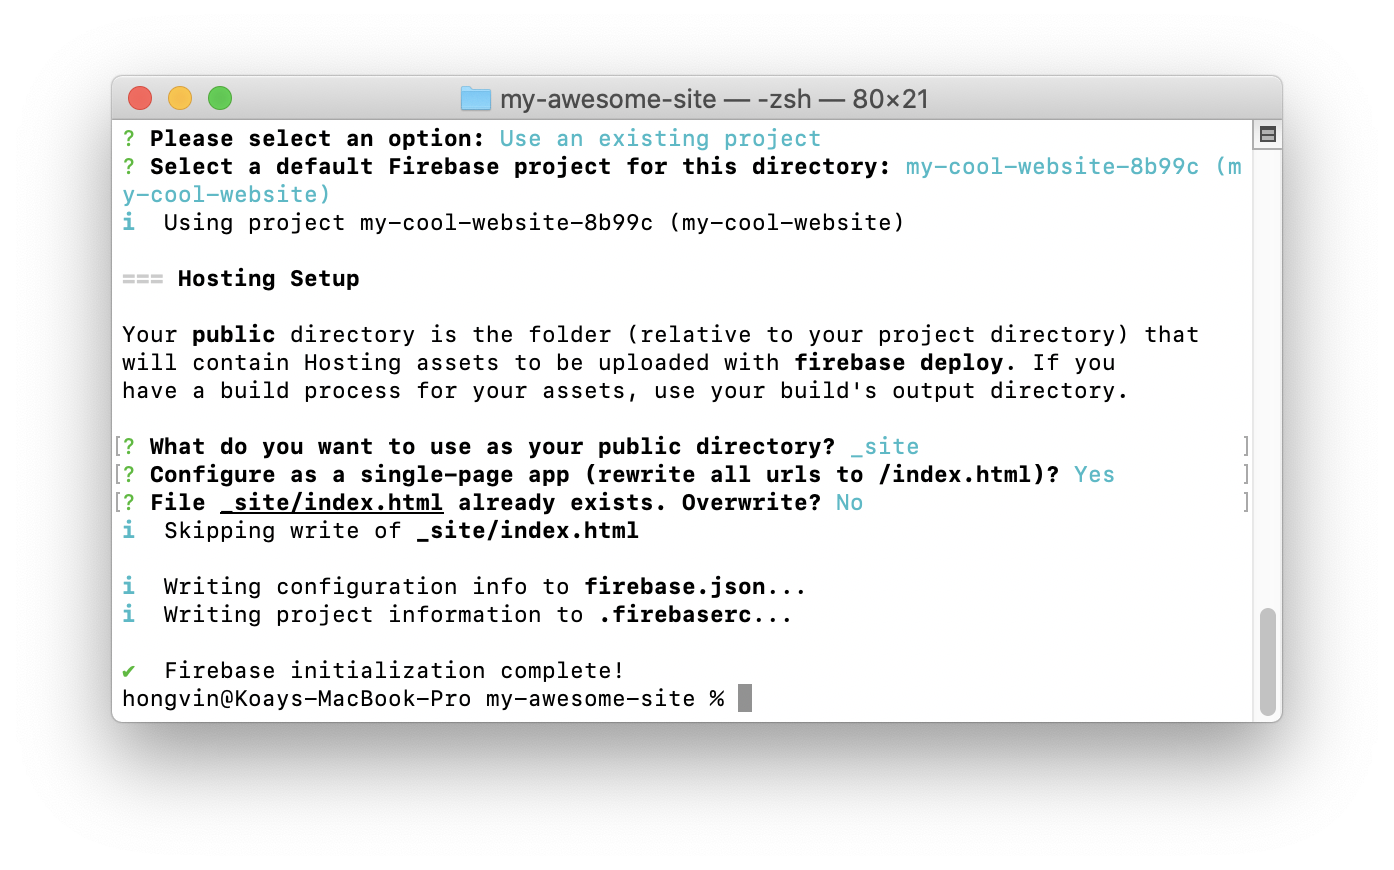Click the green checkmark beside Firebase initialization complete

(129, 670)
